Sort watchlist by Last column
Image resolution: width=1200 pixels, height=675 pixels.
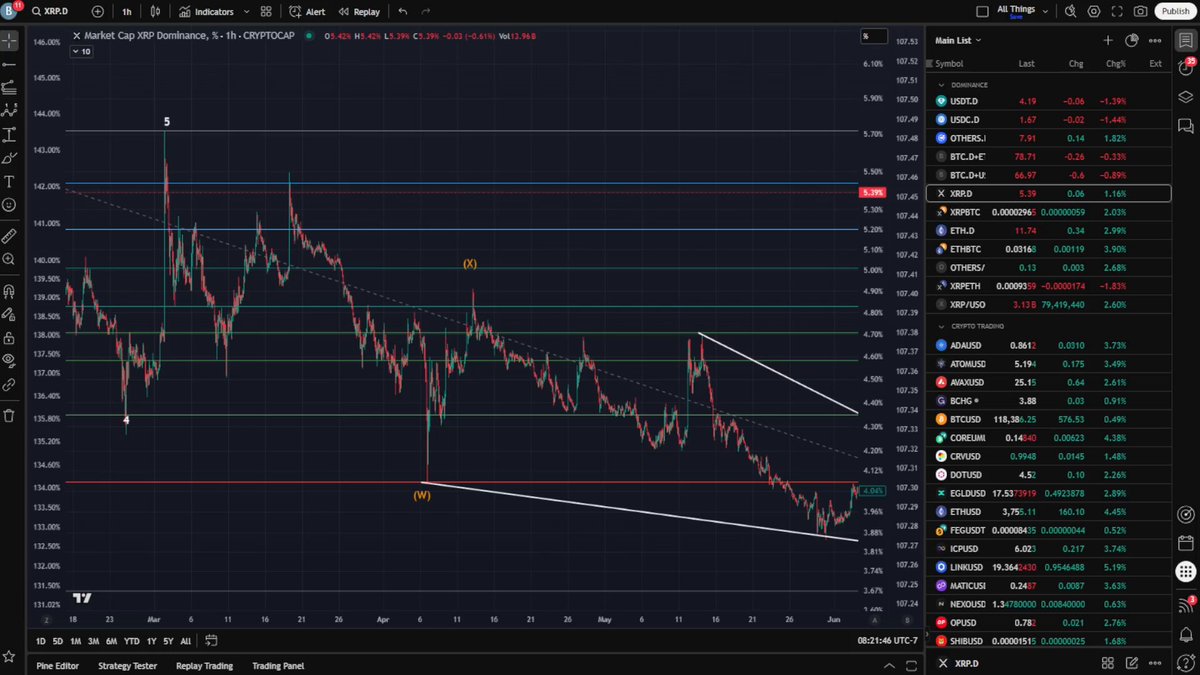click(x=1026, y=63)
